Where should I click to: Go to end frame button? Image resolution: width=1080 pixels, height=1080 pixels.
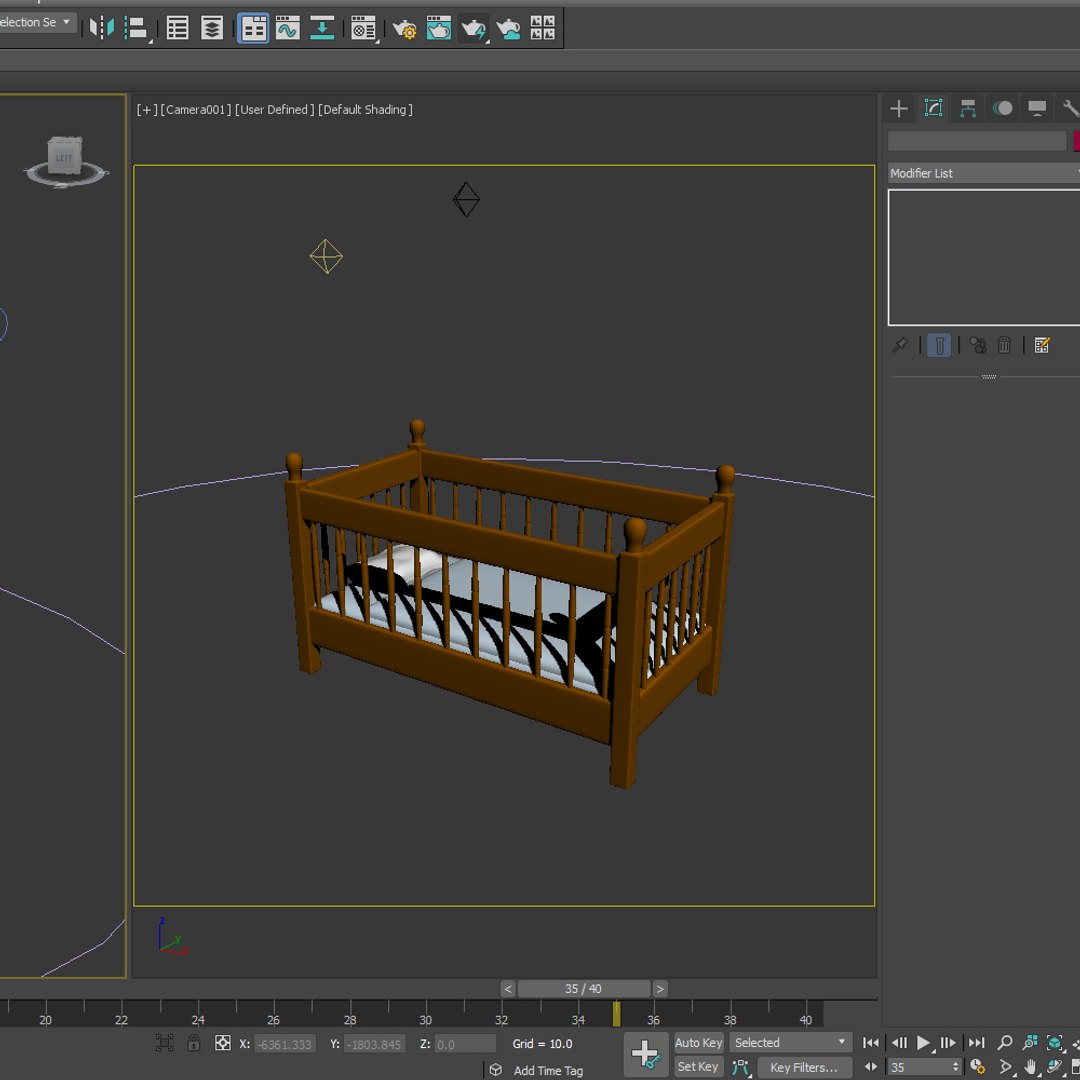977,1043
